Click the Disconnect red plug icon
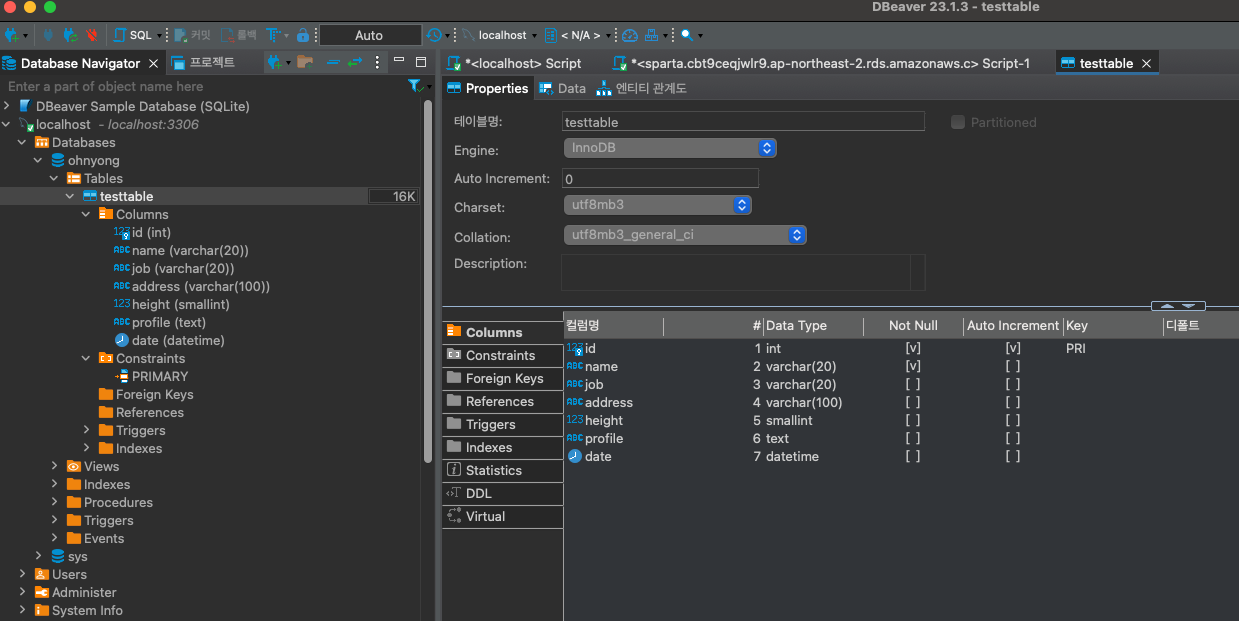This screenshot has height=621, width=1239. 91,35
